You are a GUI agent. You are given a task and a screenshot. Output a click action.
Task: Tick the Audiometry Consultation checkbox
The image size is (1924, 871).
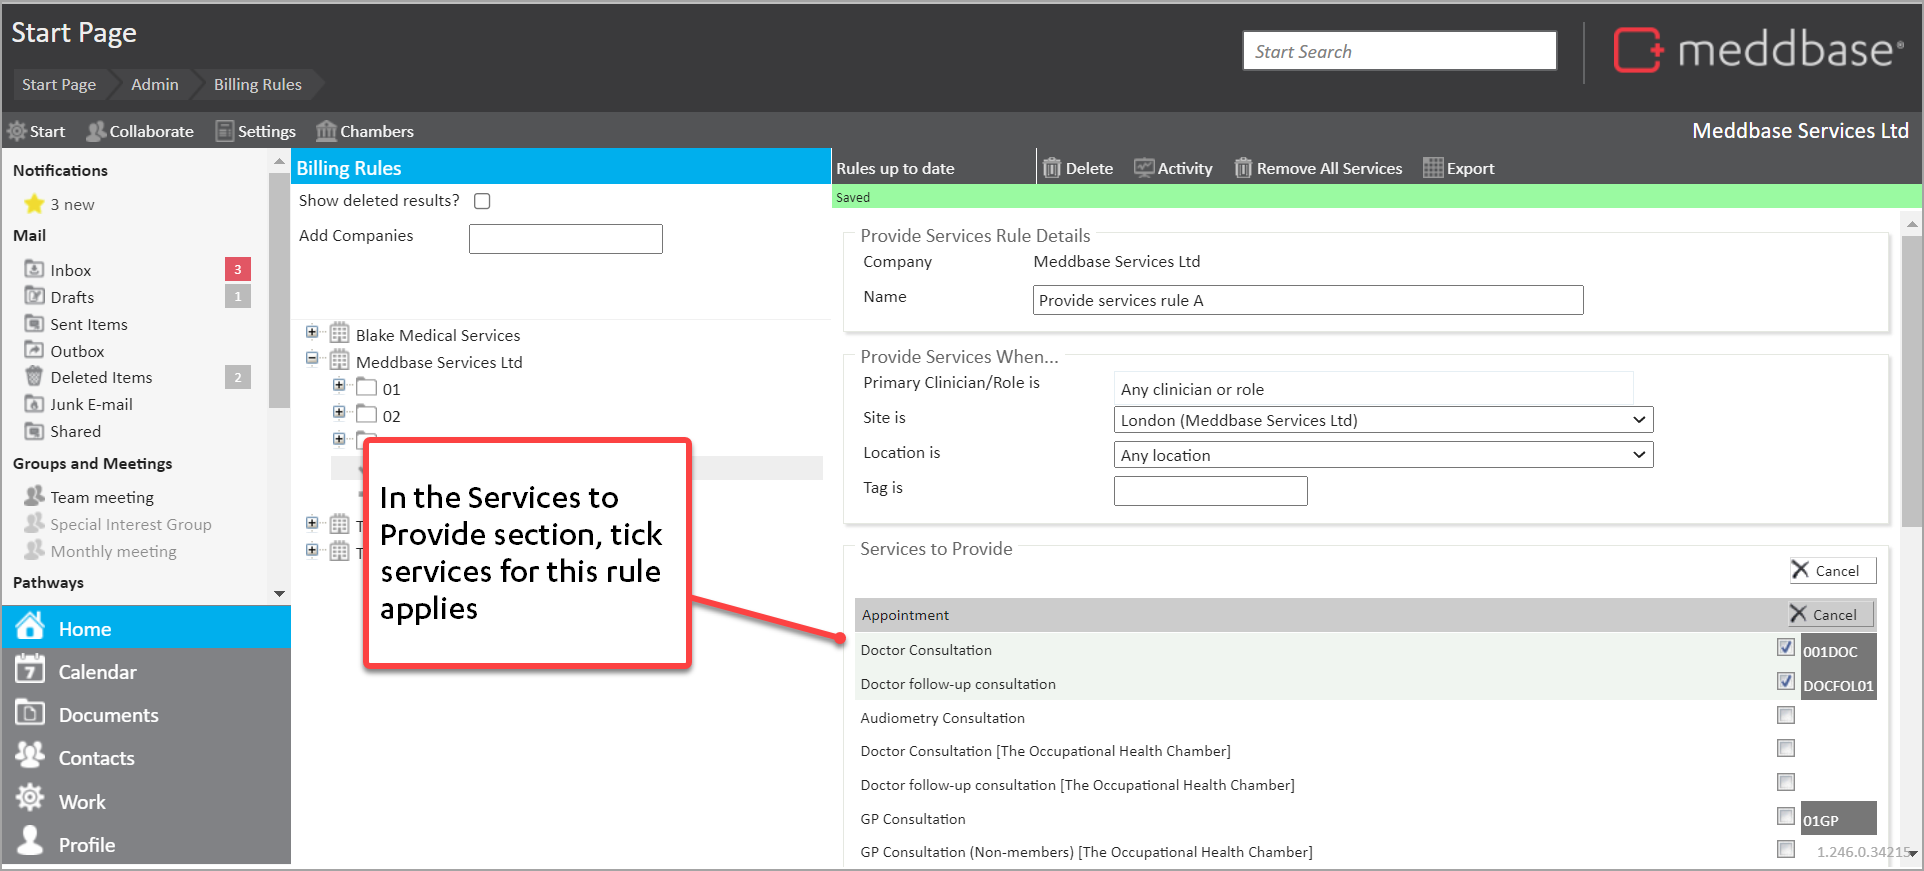point(1785,716)
